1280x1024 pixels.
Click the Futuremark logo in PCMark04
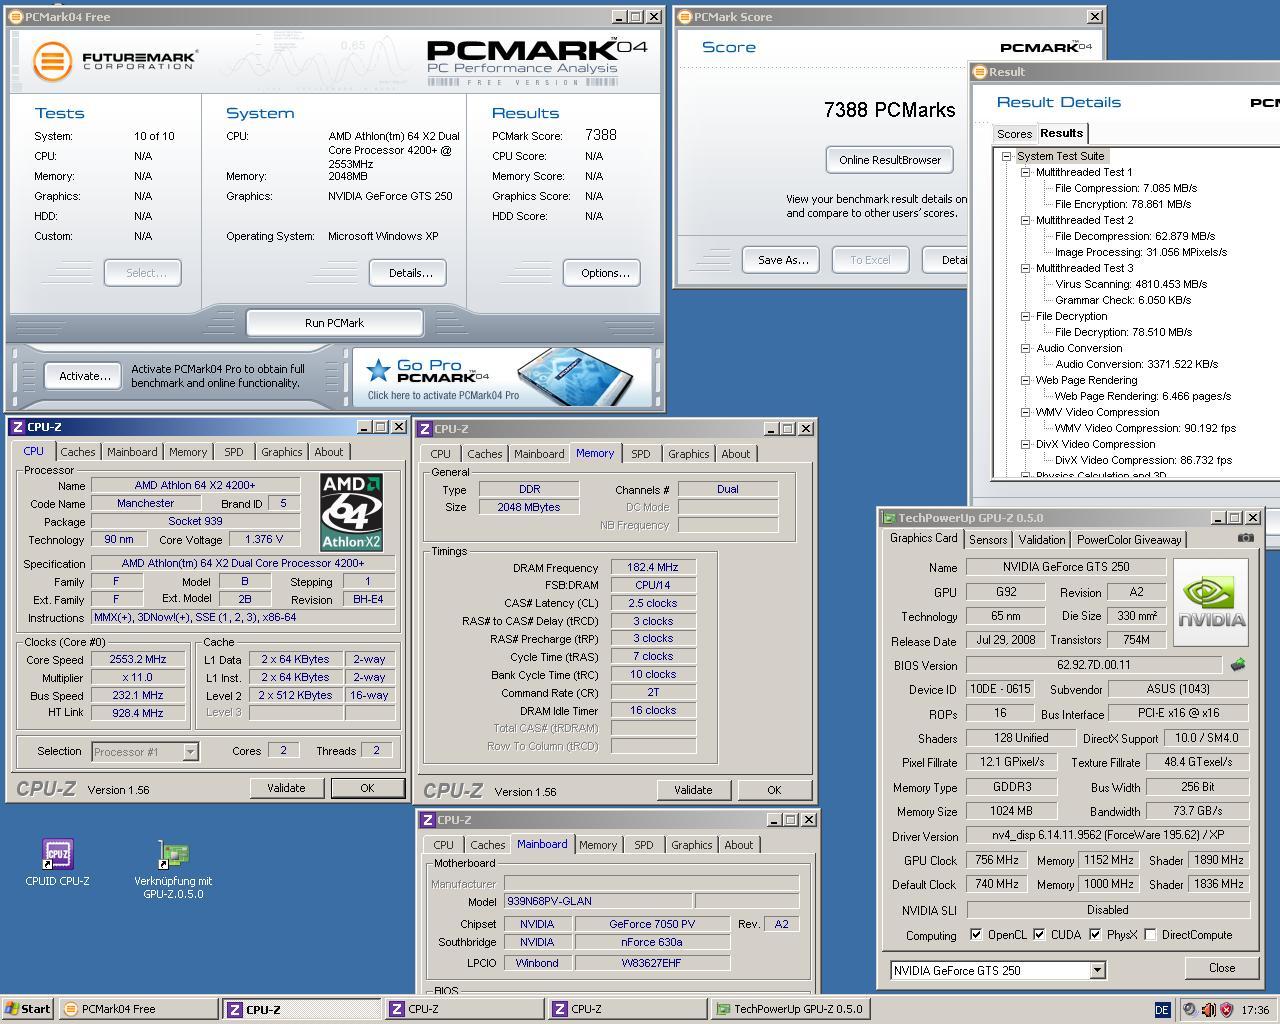click(114, 61)
